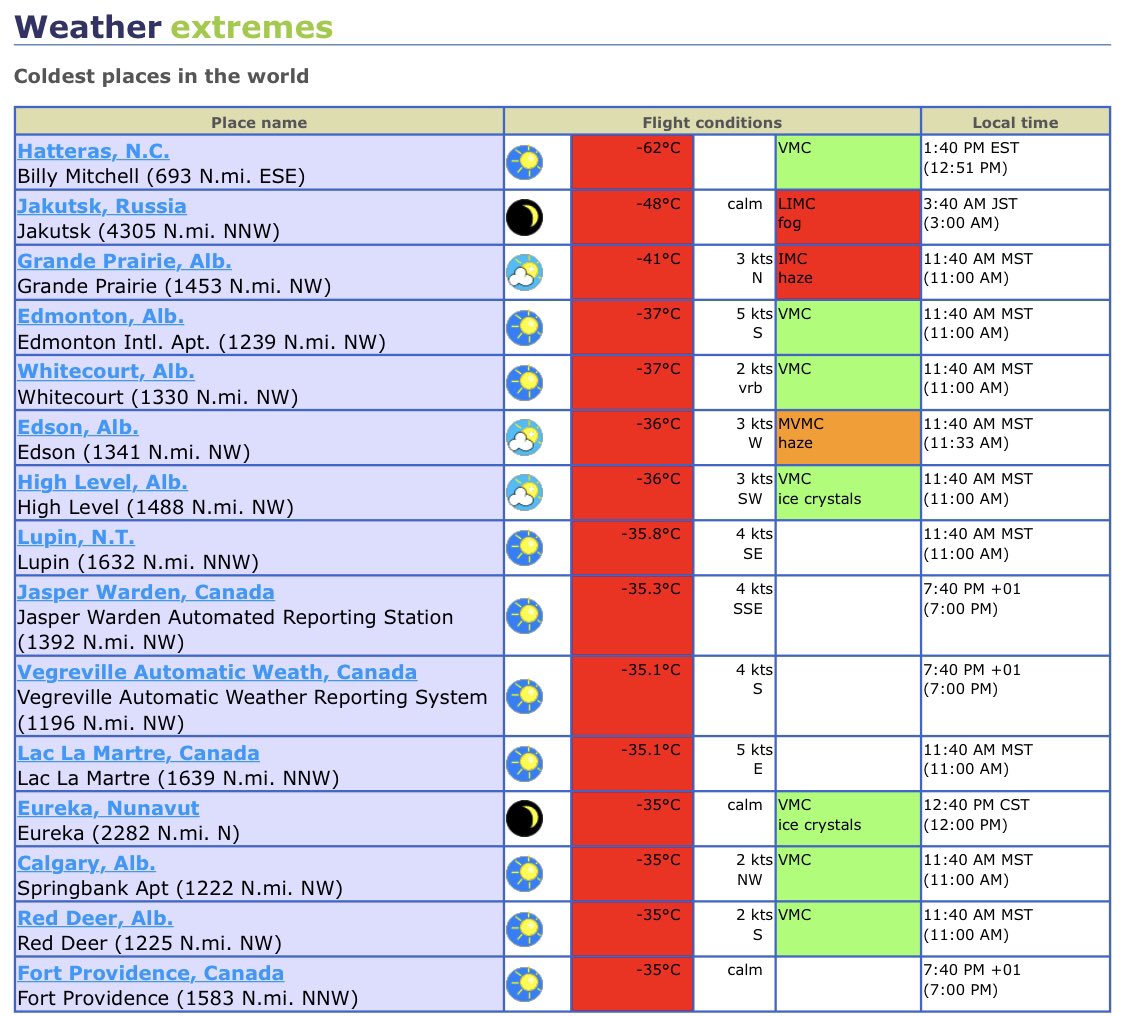Click the '4 kts SSE' wind cell
Image resolution: width=1125 pixels, height=1016 pixels.
coord(735,616)
